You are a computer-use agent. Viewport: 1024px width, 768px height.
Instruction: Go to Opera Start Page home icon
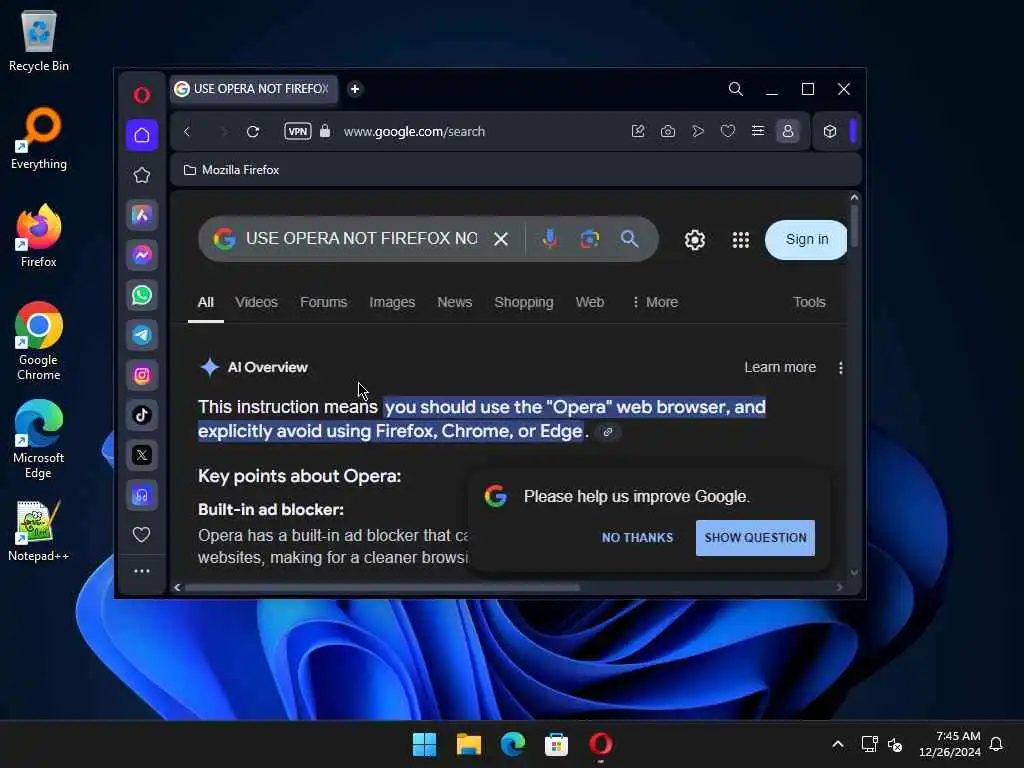[x=142, y=135]
